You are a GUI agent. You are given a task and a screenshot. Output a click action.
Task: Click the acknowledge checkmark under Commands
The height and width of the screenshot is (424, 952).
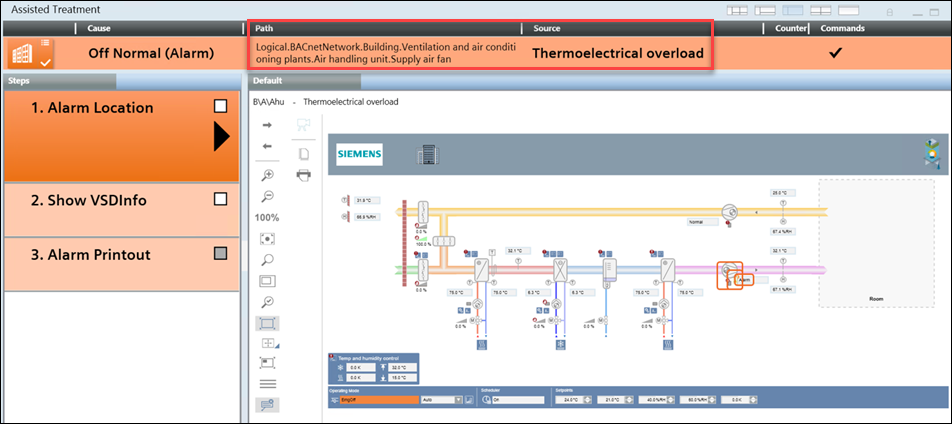coord(836,53)
